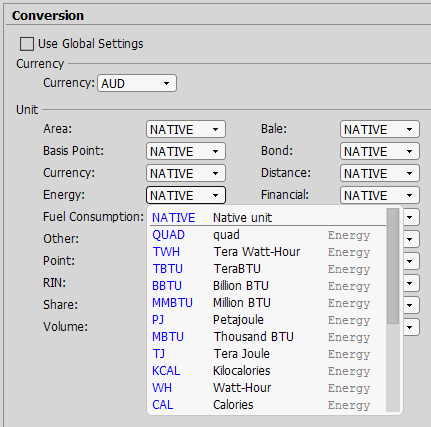Click the Point label
The image size is (431, 427).
[59, 261]
